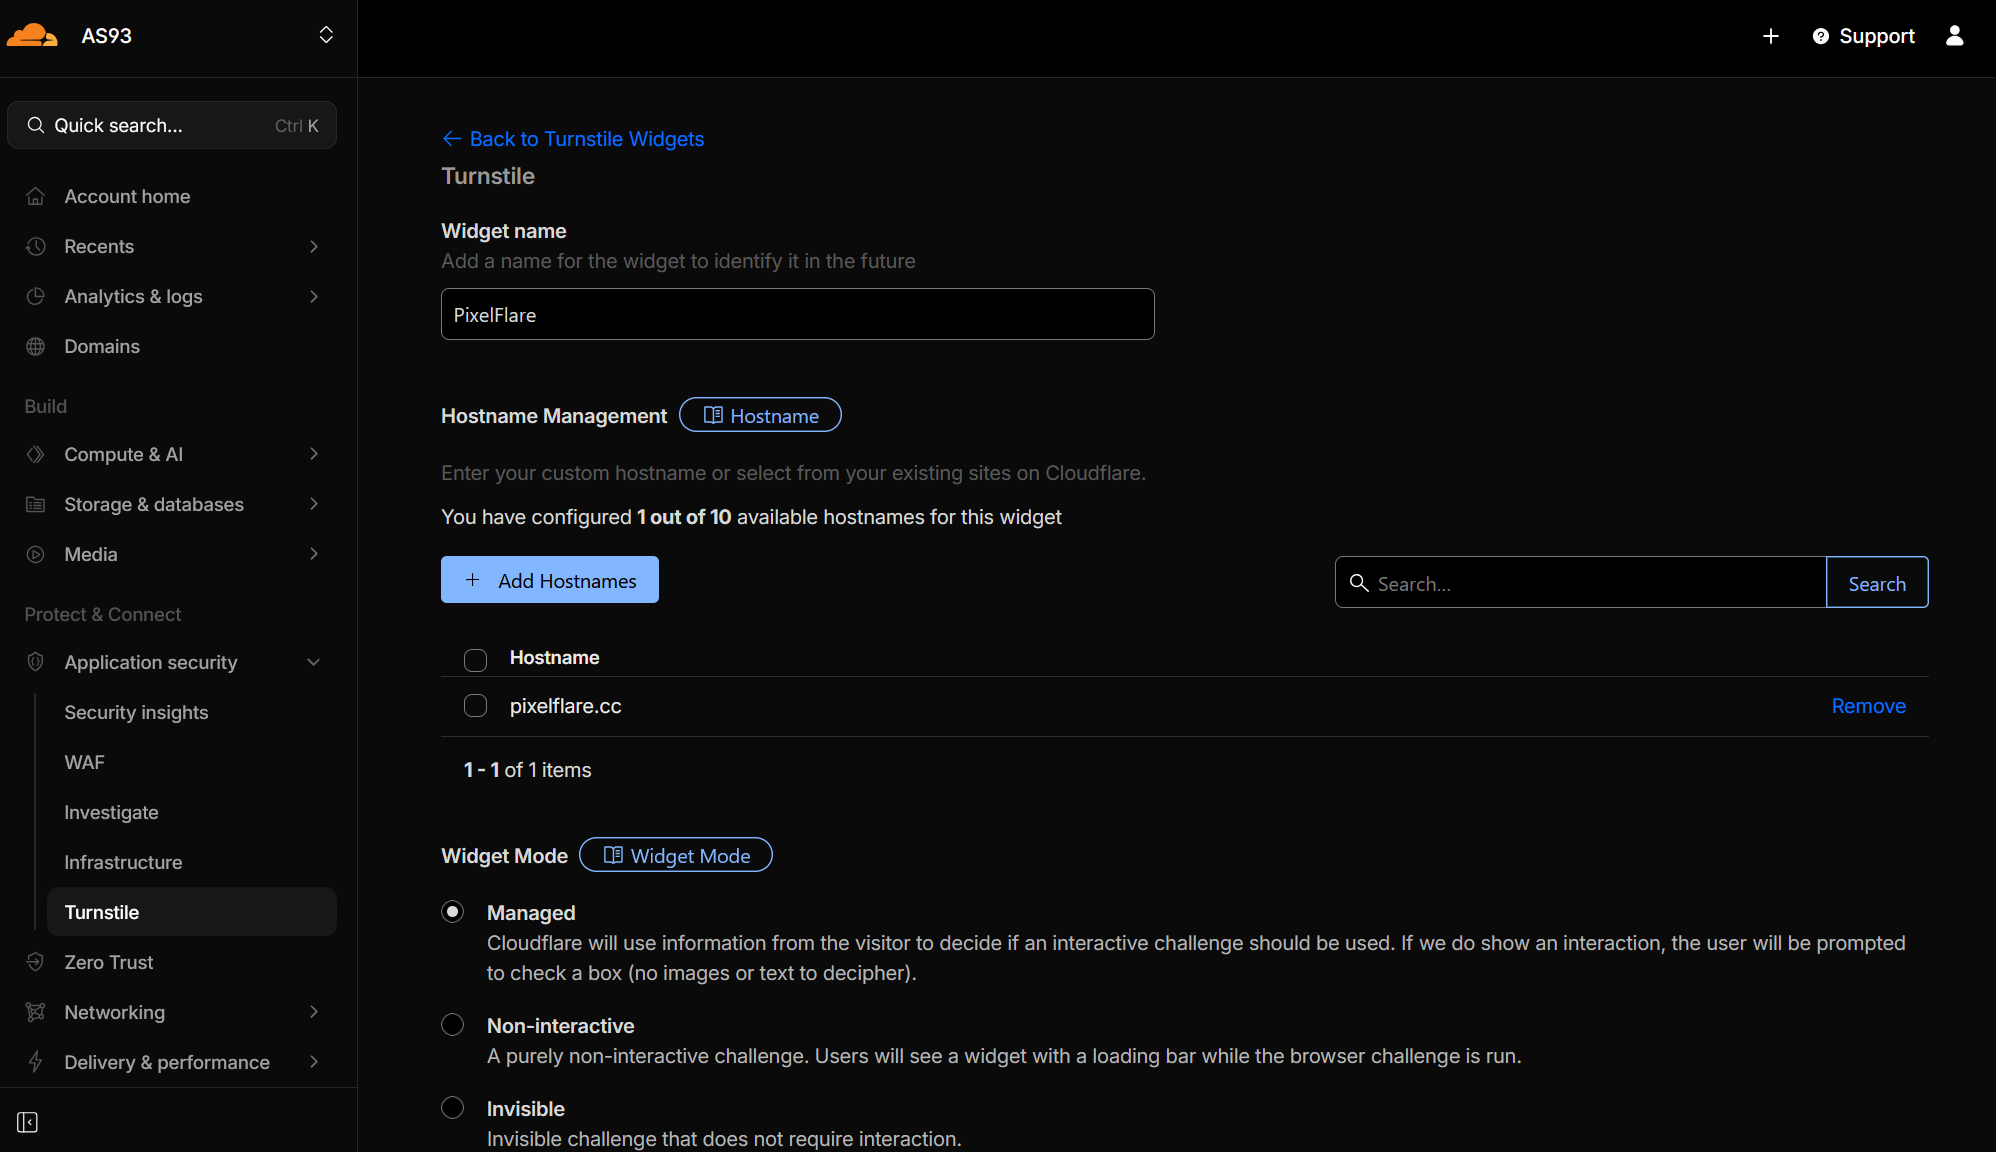Image resolution: width=1996 pixels, height=1152 pixels.
Task: Toggle the select-all Hostname header checkbox
Action: [475, 660]
